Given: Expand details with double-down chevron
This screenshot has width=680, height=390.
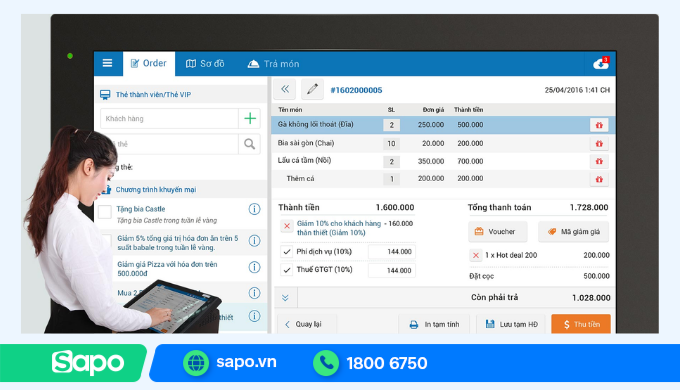Looking at the screenshot, I should coord(285,298).
